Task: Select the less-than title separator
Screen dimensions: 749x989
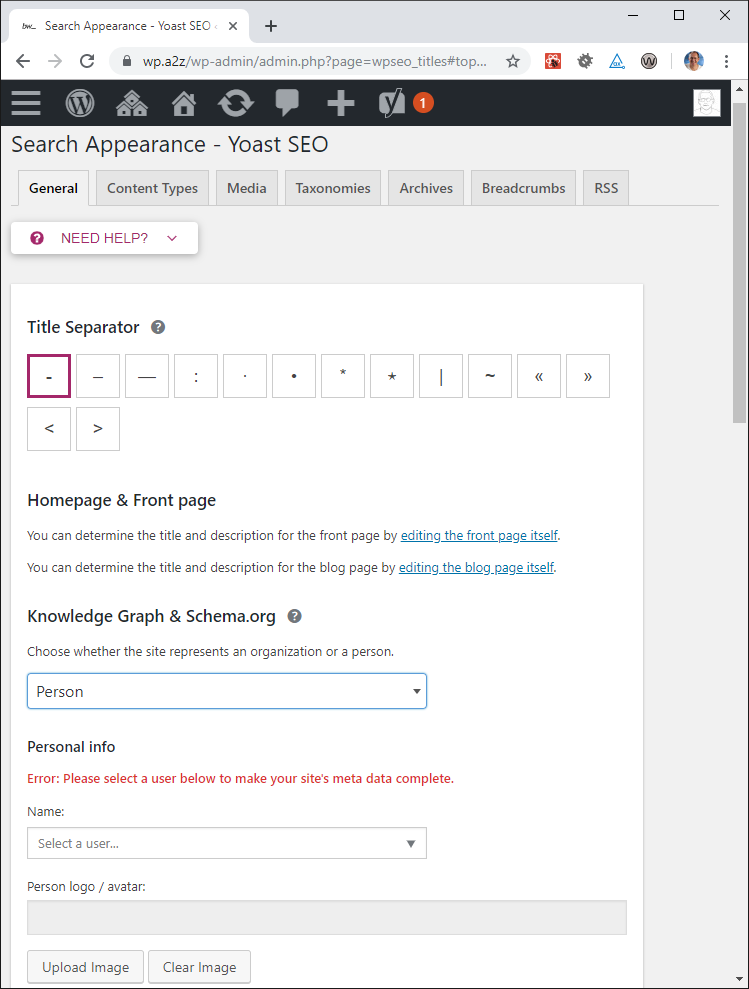Action: [49, 429]
